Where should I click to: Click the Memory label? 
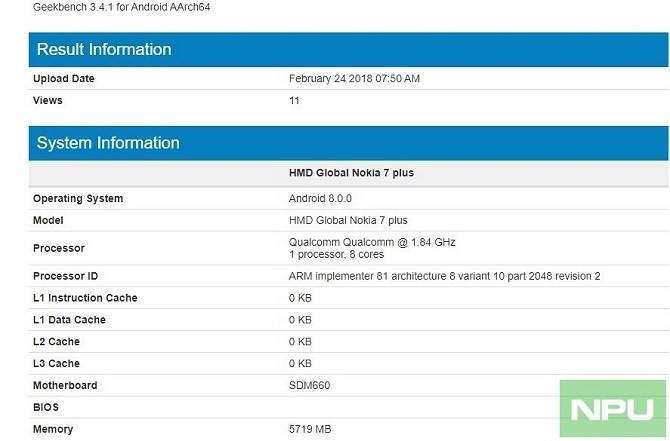pyautogui.click(x=53, y=429)
